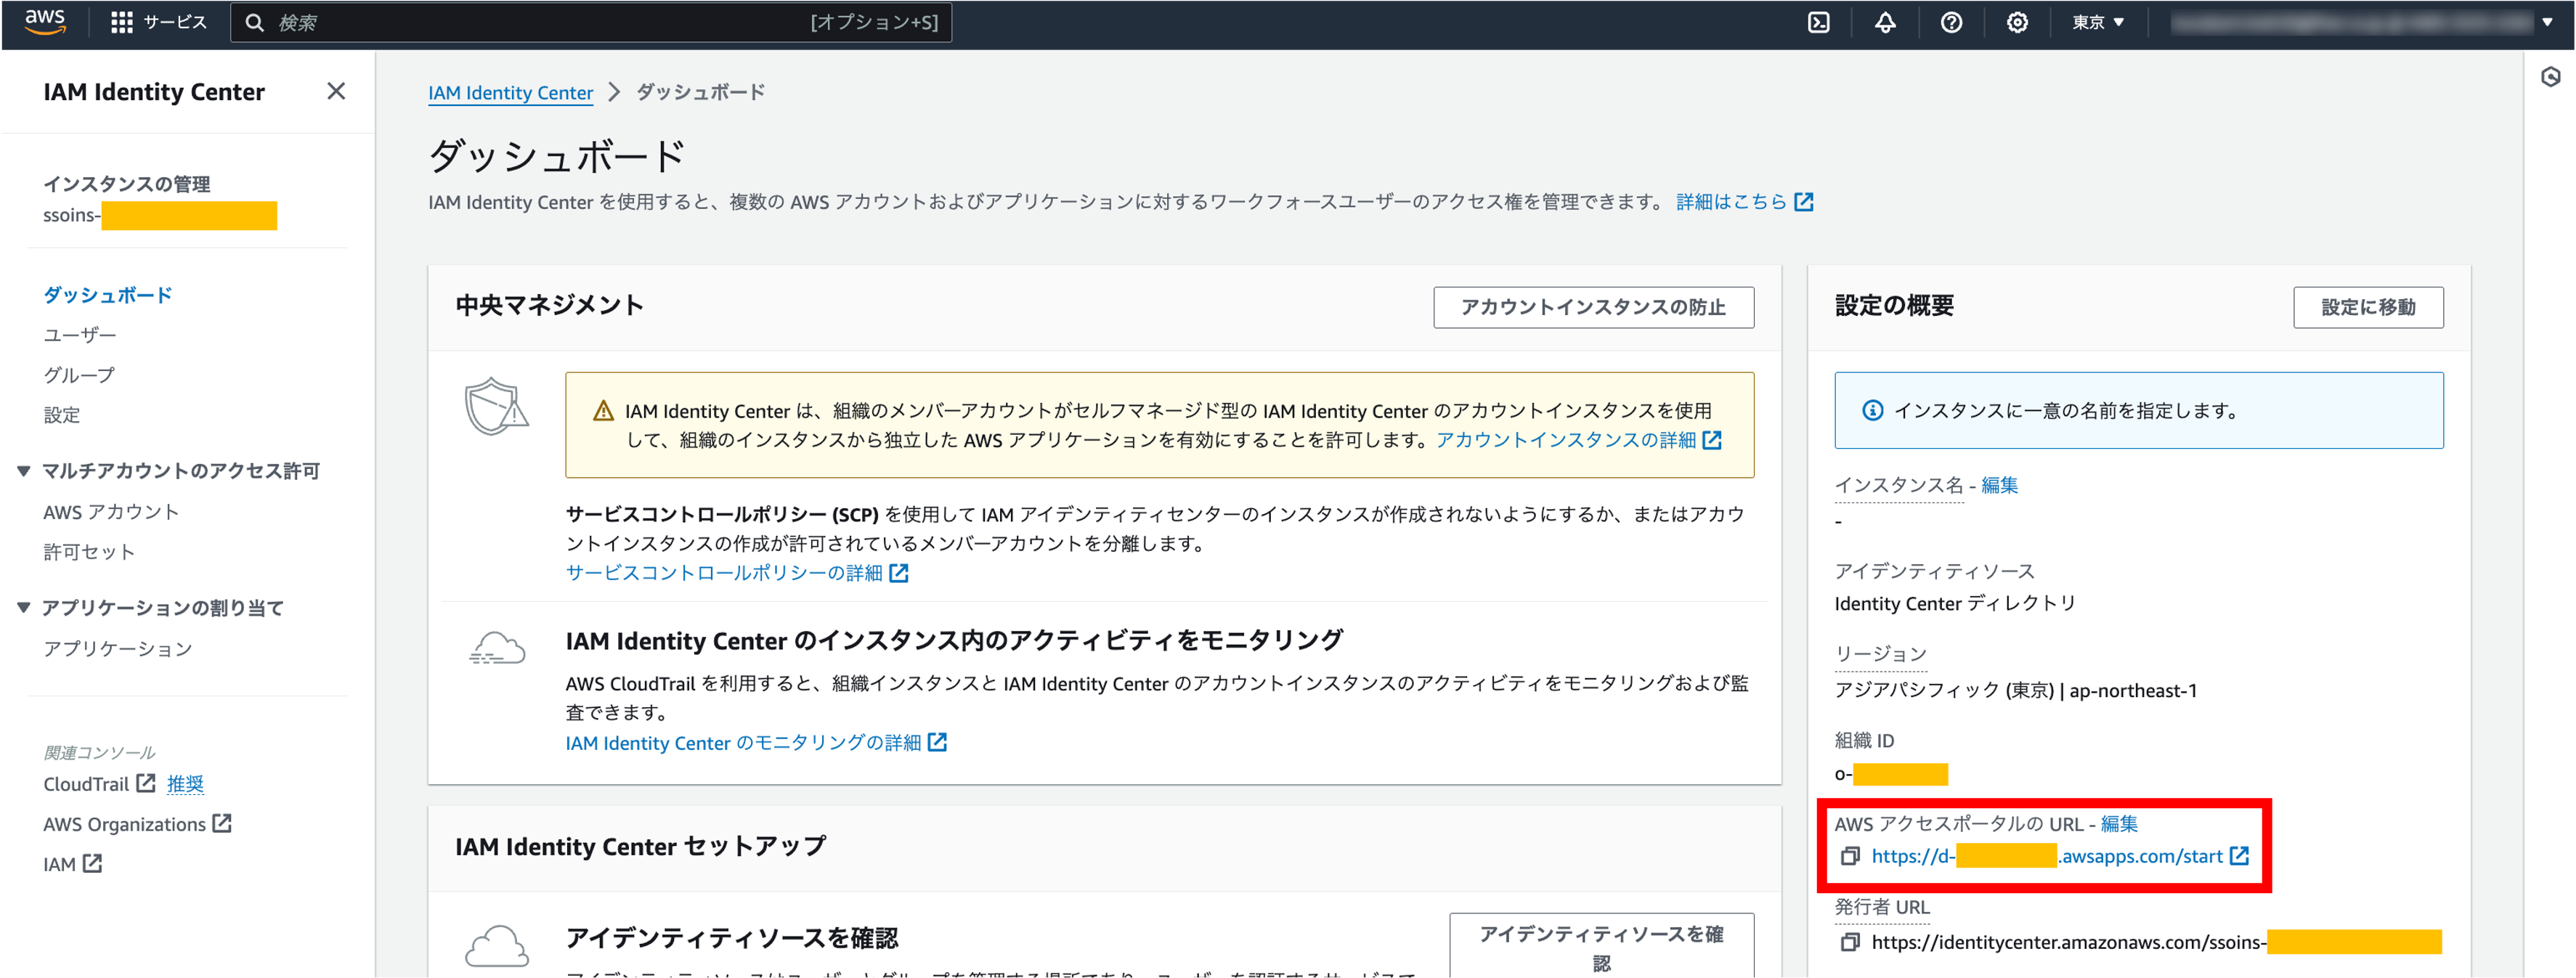Screen dimensions: 2576x978
Task: Collapse the アプリケーションの割り当て section
Action: [24, 608]
